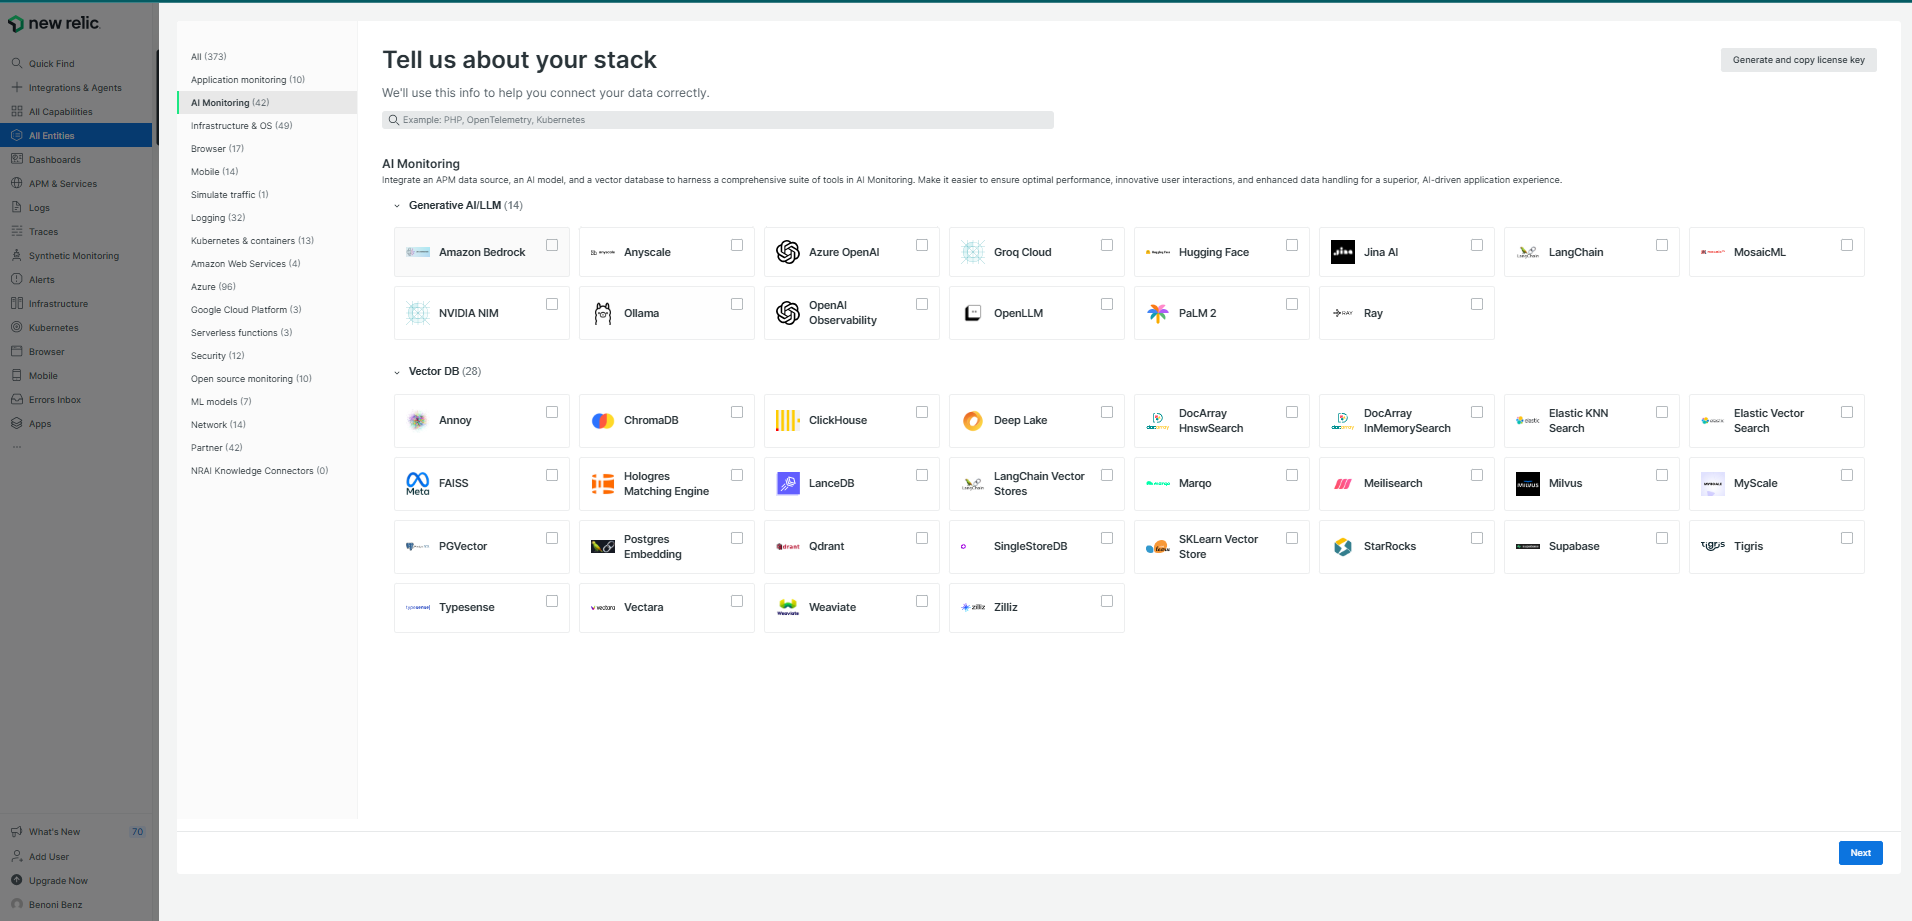Viewport: 1912px width, 921px height.
Task: Tick the Tigris checkbox
Action: click(1847, 538)
